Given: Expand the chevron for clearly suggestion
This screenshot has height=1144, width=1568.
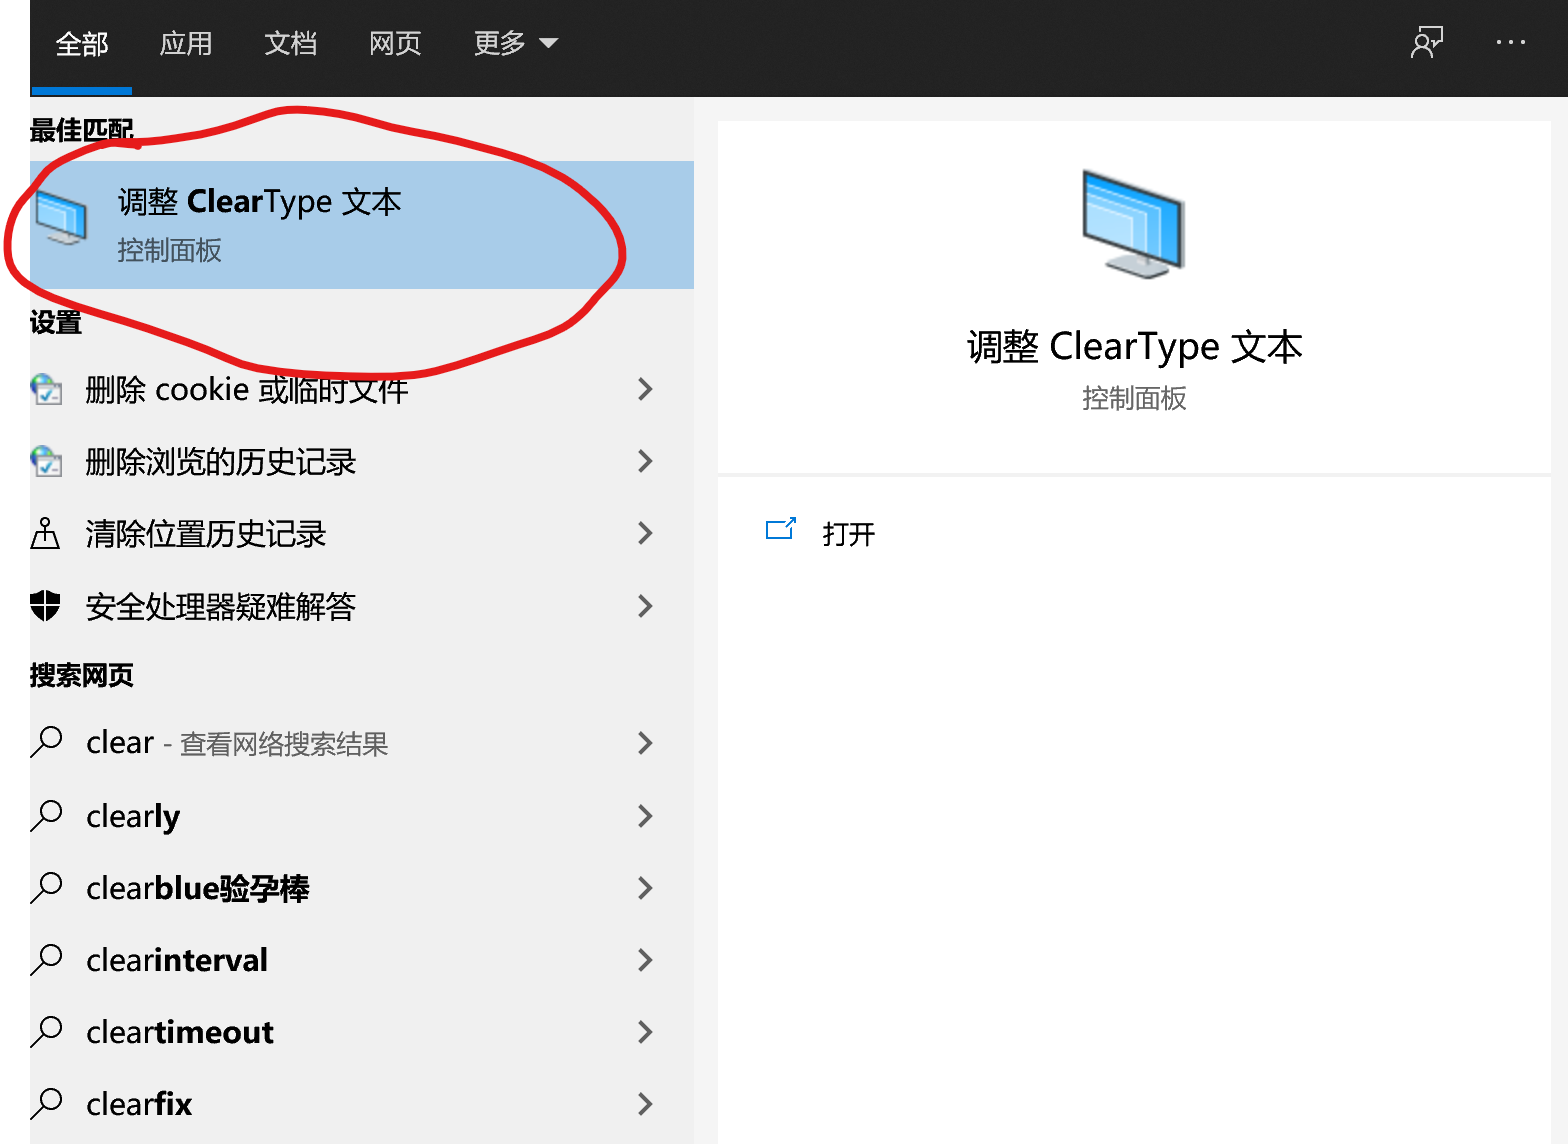Looking at the screenshot, I should (645, 816).
